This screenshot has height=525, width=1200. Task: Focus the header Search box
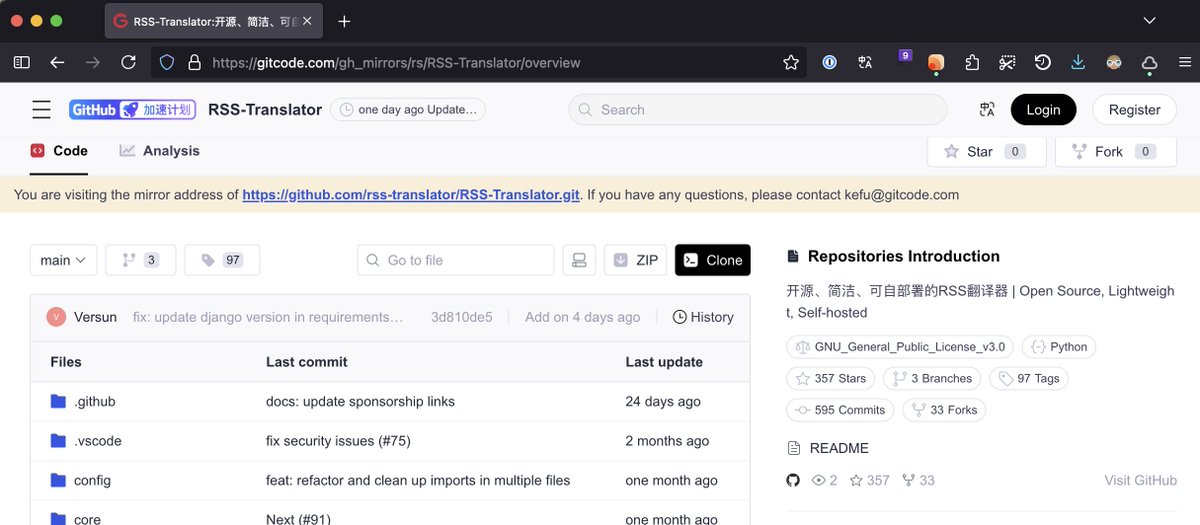[757, 110]
